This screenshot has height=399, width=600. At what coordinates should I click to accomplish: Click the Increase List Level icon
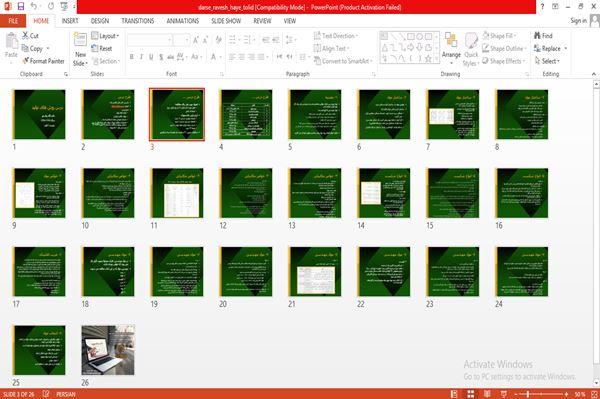point(276,40)
